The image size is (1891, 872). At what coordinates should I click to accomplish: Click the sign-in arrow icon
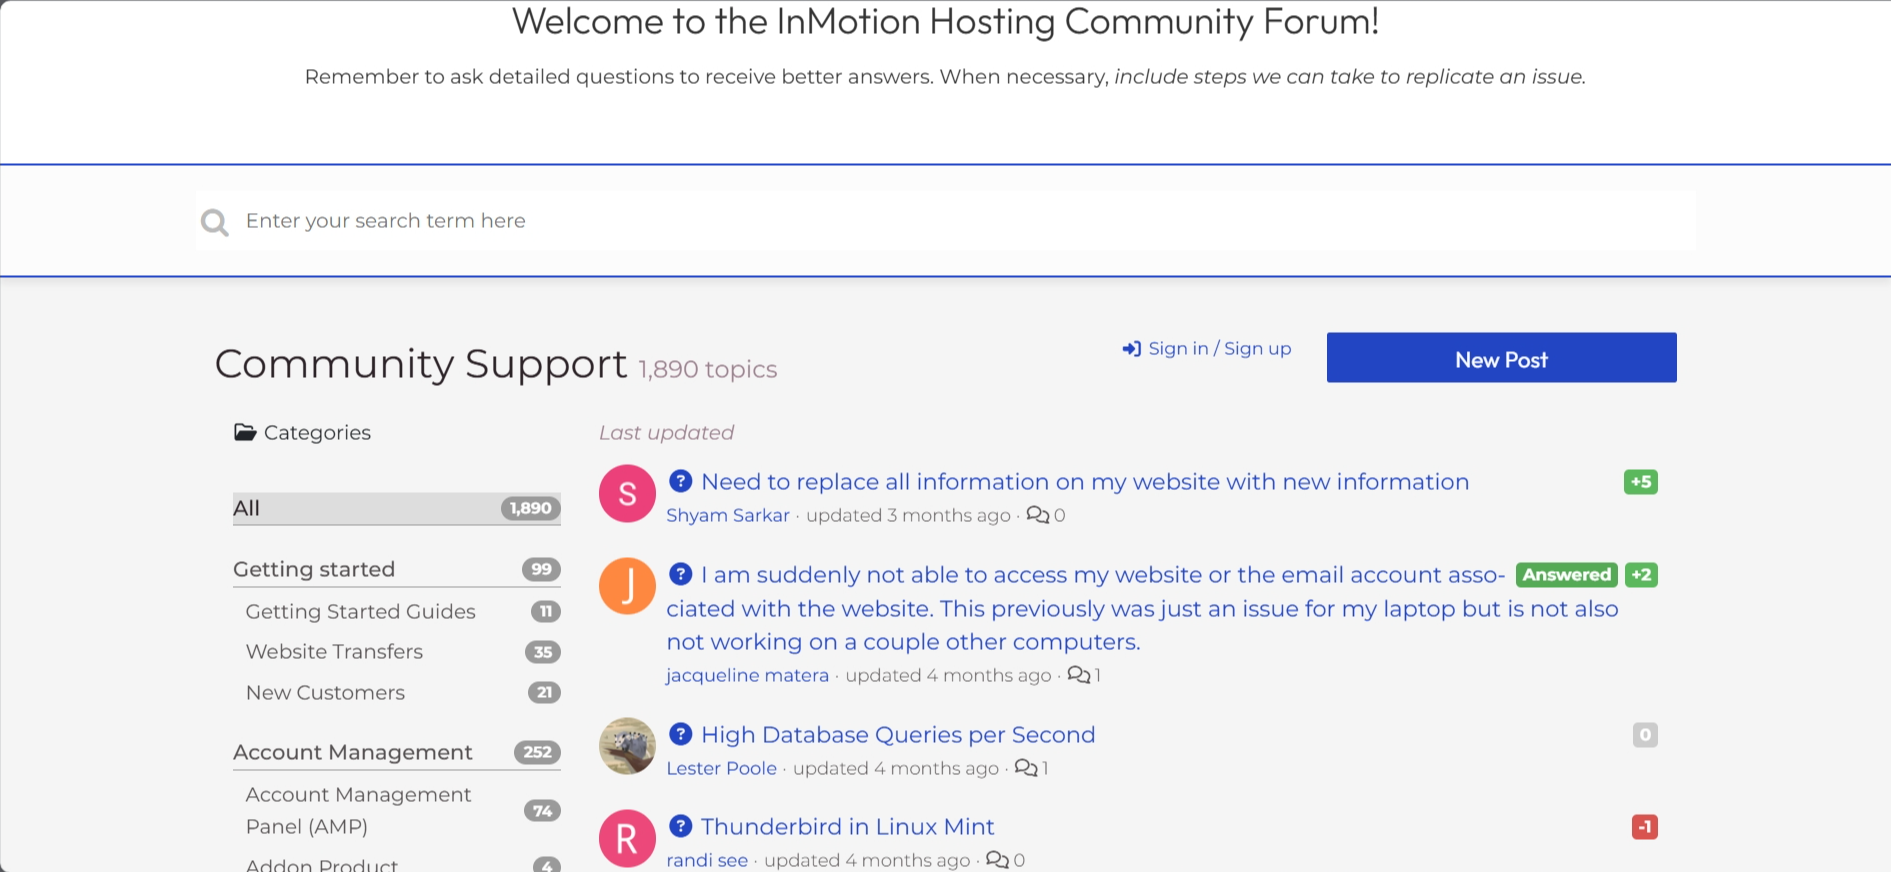(1132, 349)
